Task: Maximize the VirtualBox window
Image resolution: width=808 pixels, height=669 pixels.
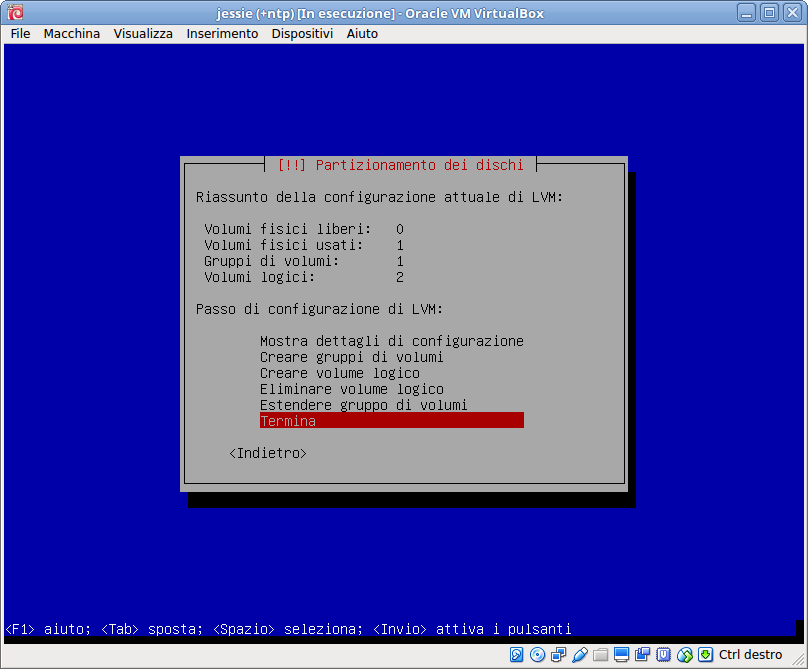Action: pyautogui.click(x=769, y=12)
